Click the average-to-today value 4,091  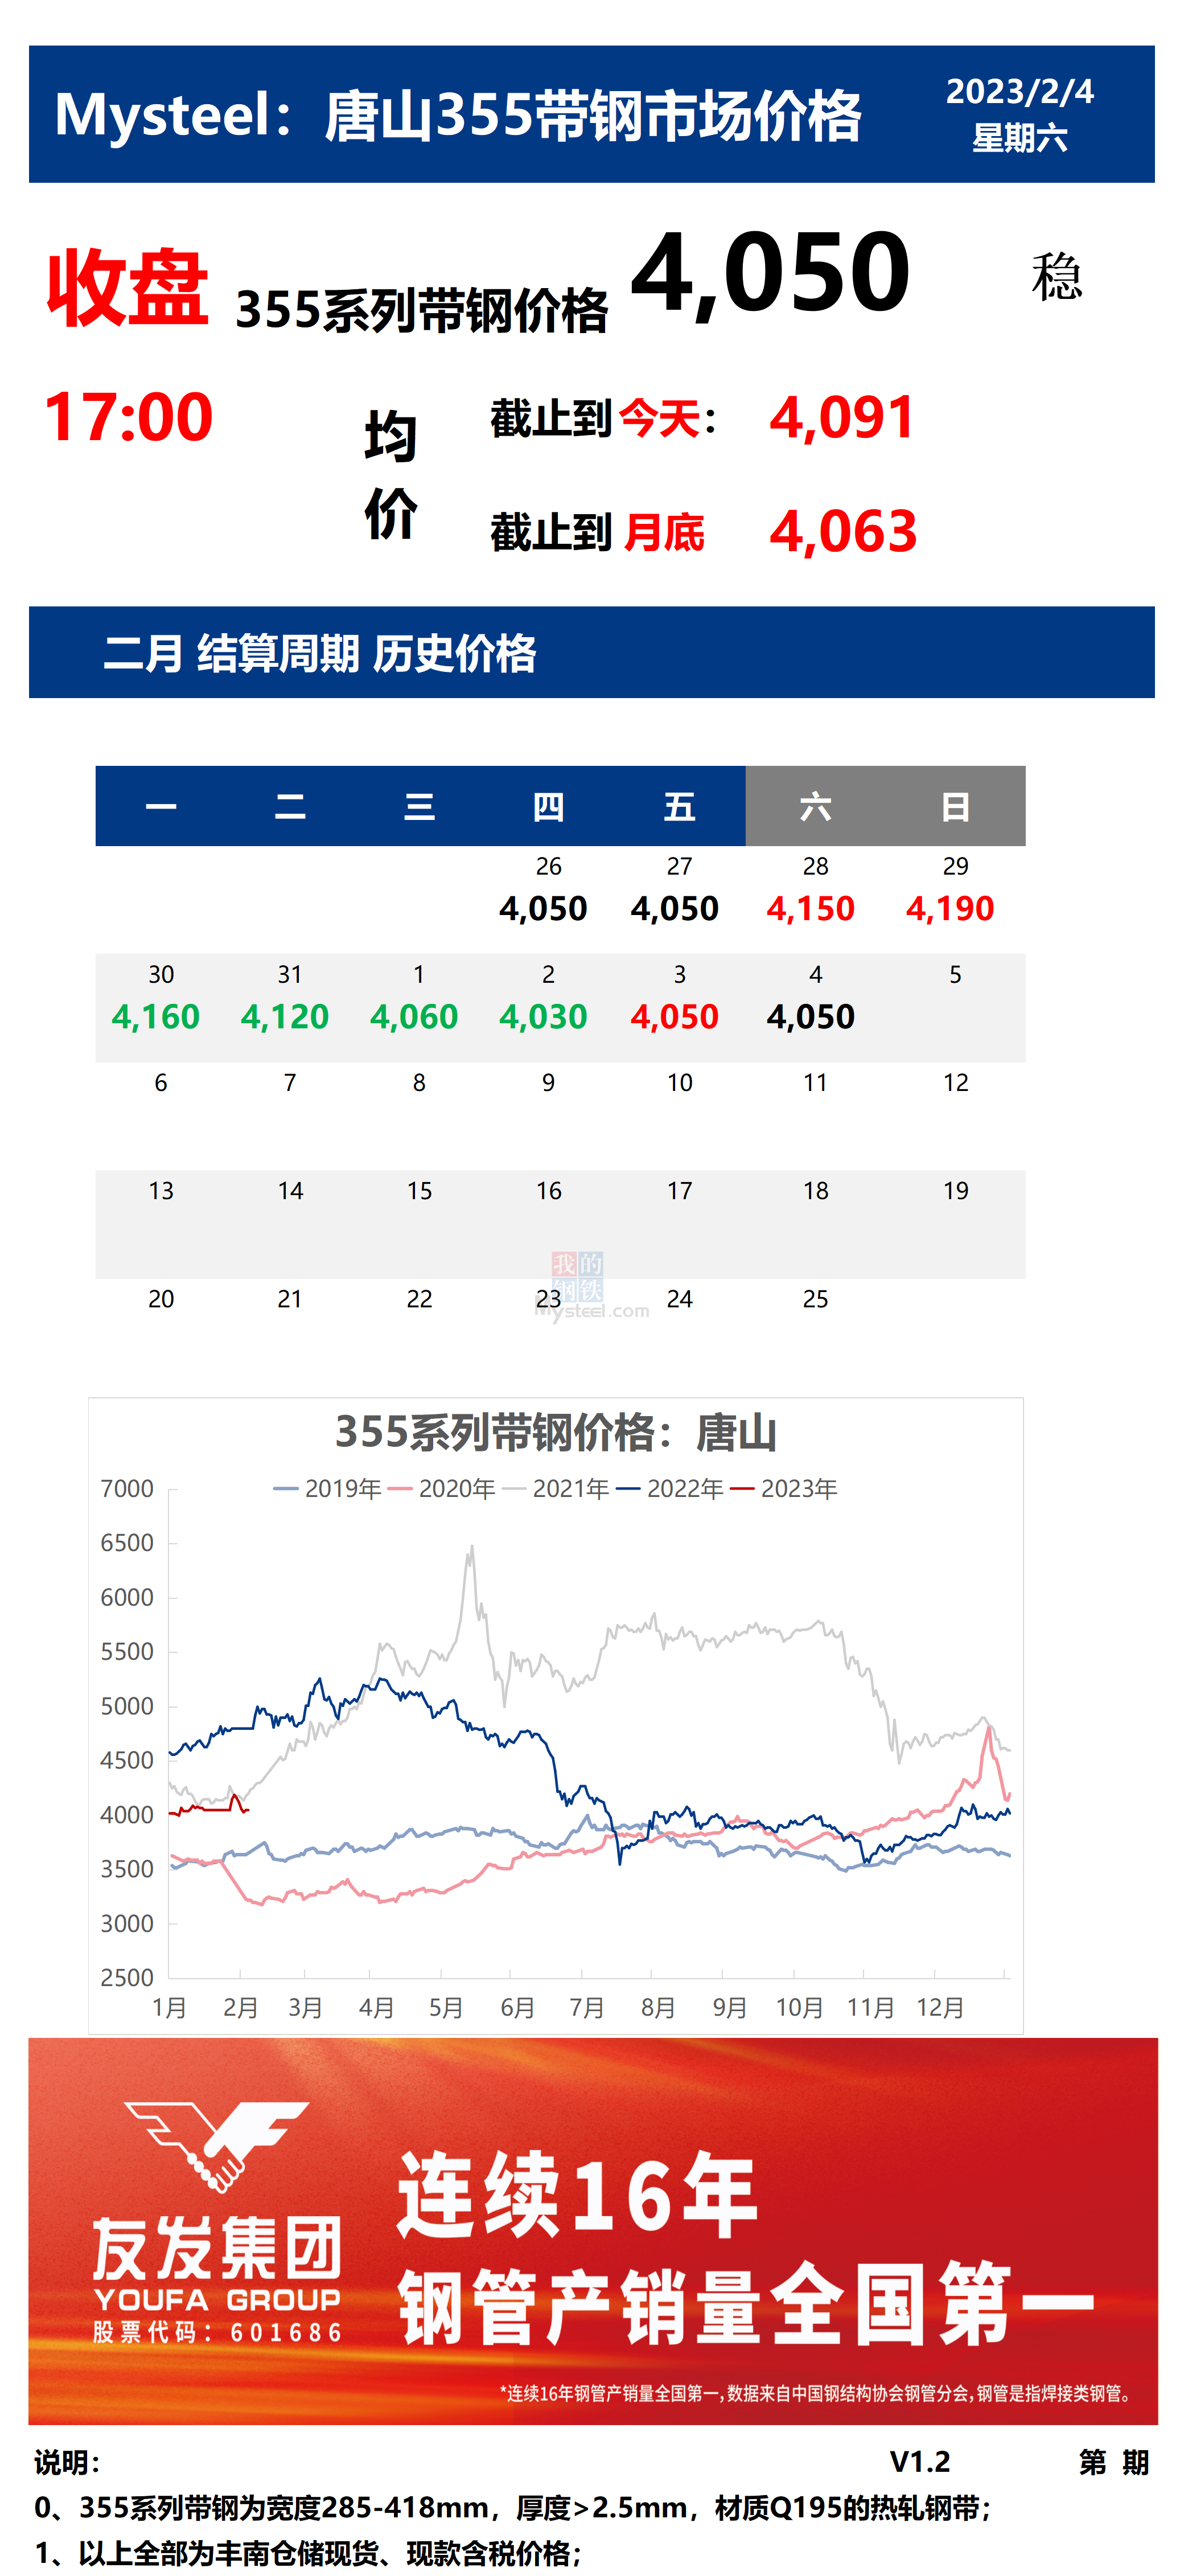[x=842, y=417]
